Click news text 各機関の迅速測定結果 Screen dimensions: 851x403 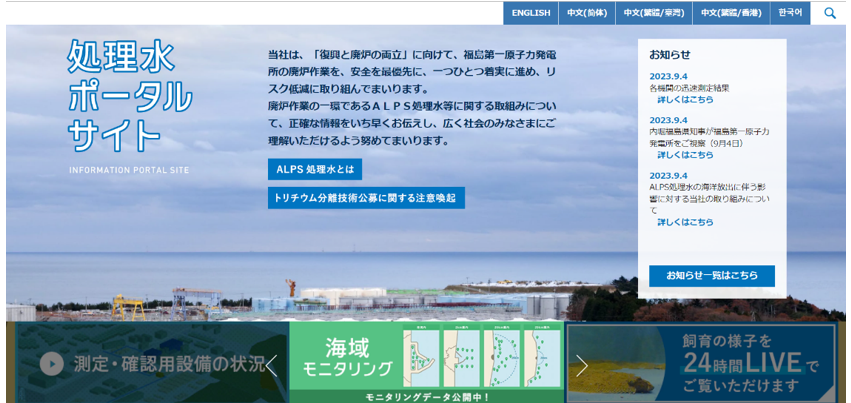(x=689, y=88)
